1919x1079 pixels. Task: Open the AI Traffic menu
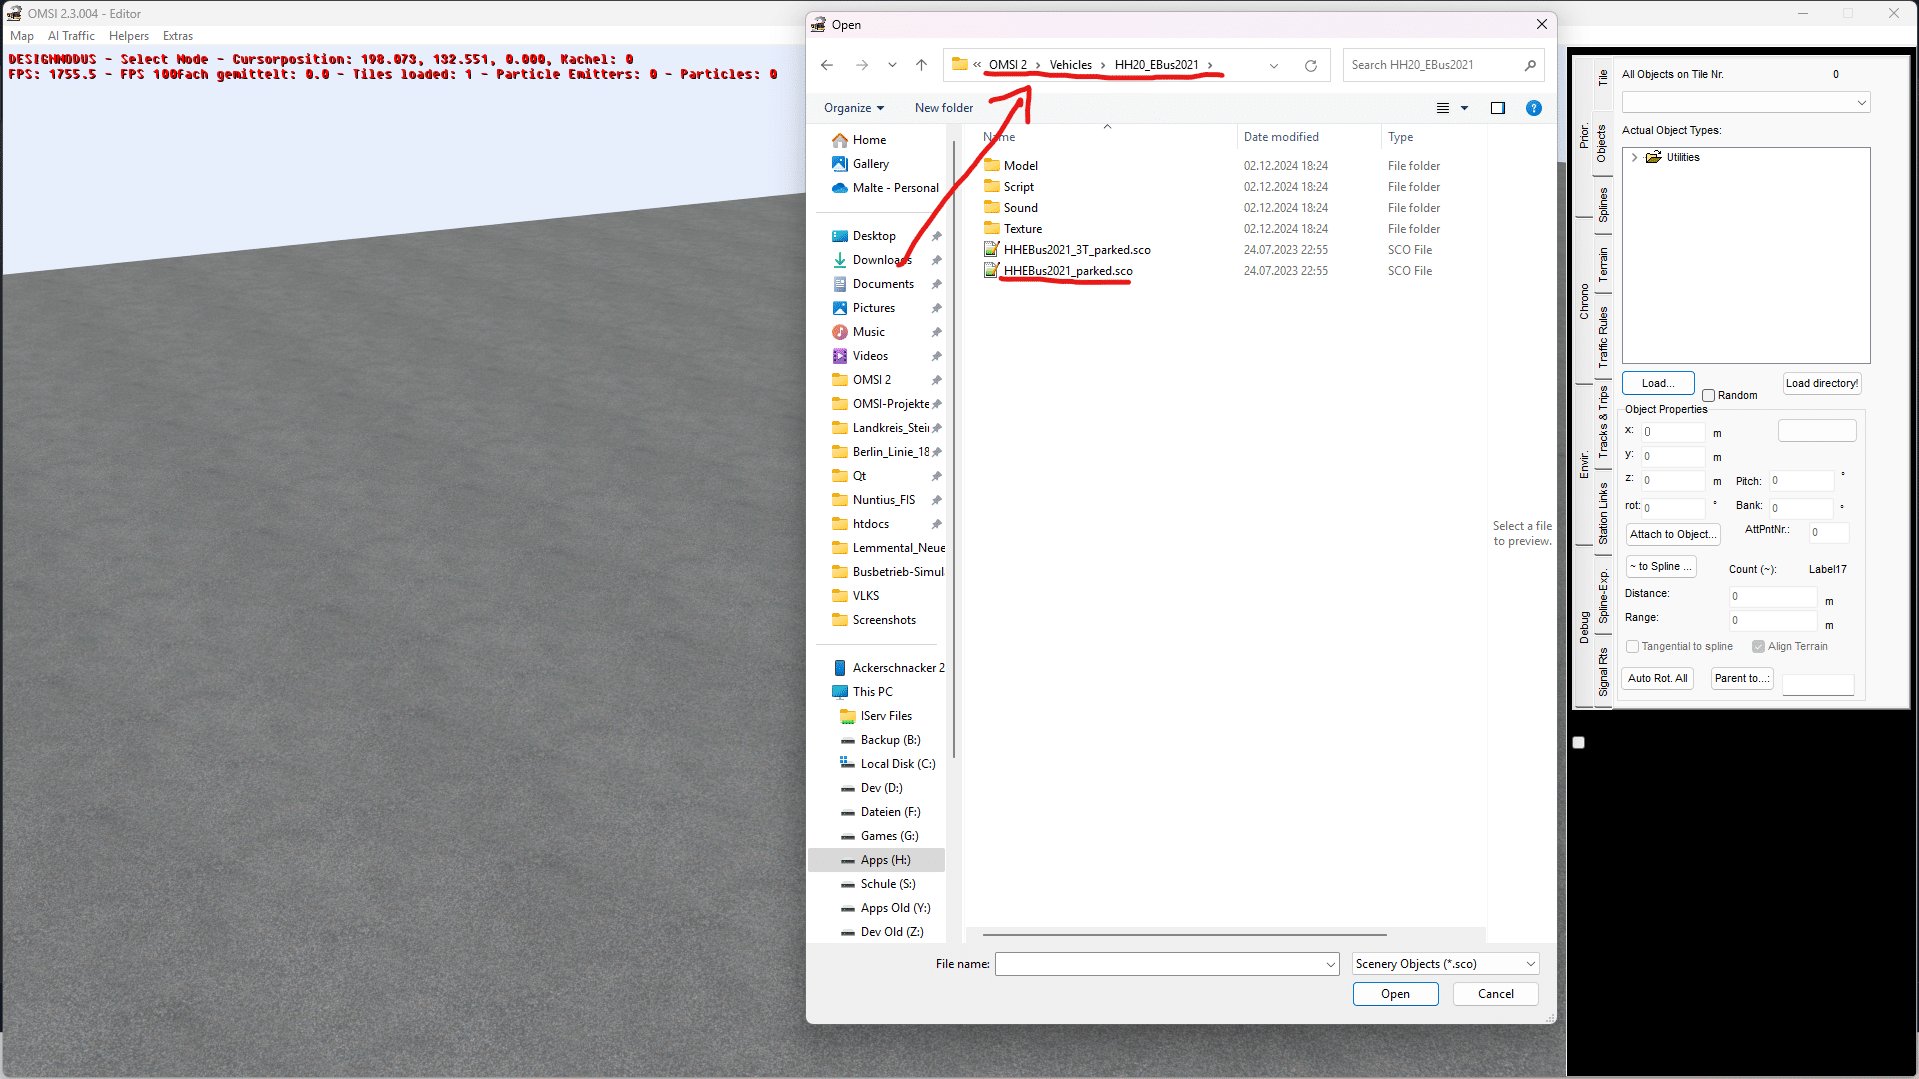coord(71,36)
